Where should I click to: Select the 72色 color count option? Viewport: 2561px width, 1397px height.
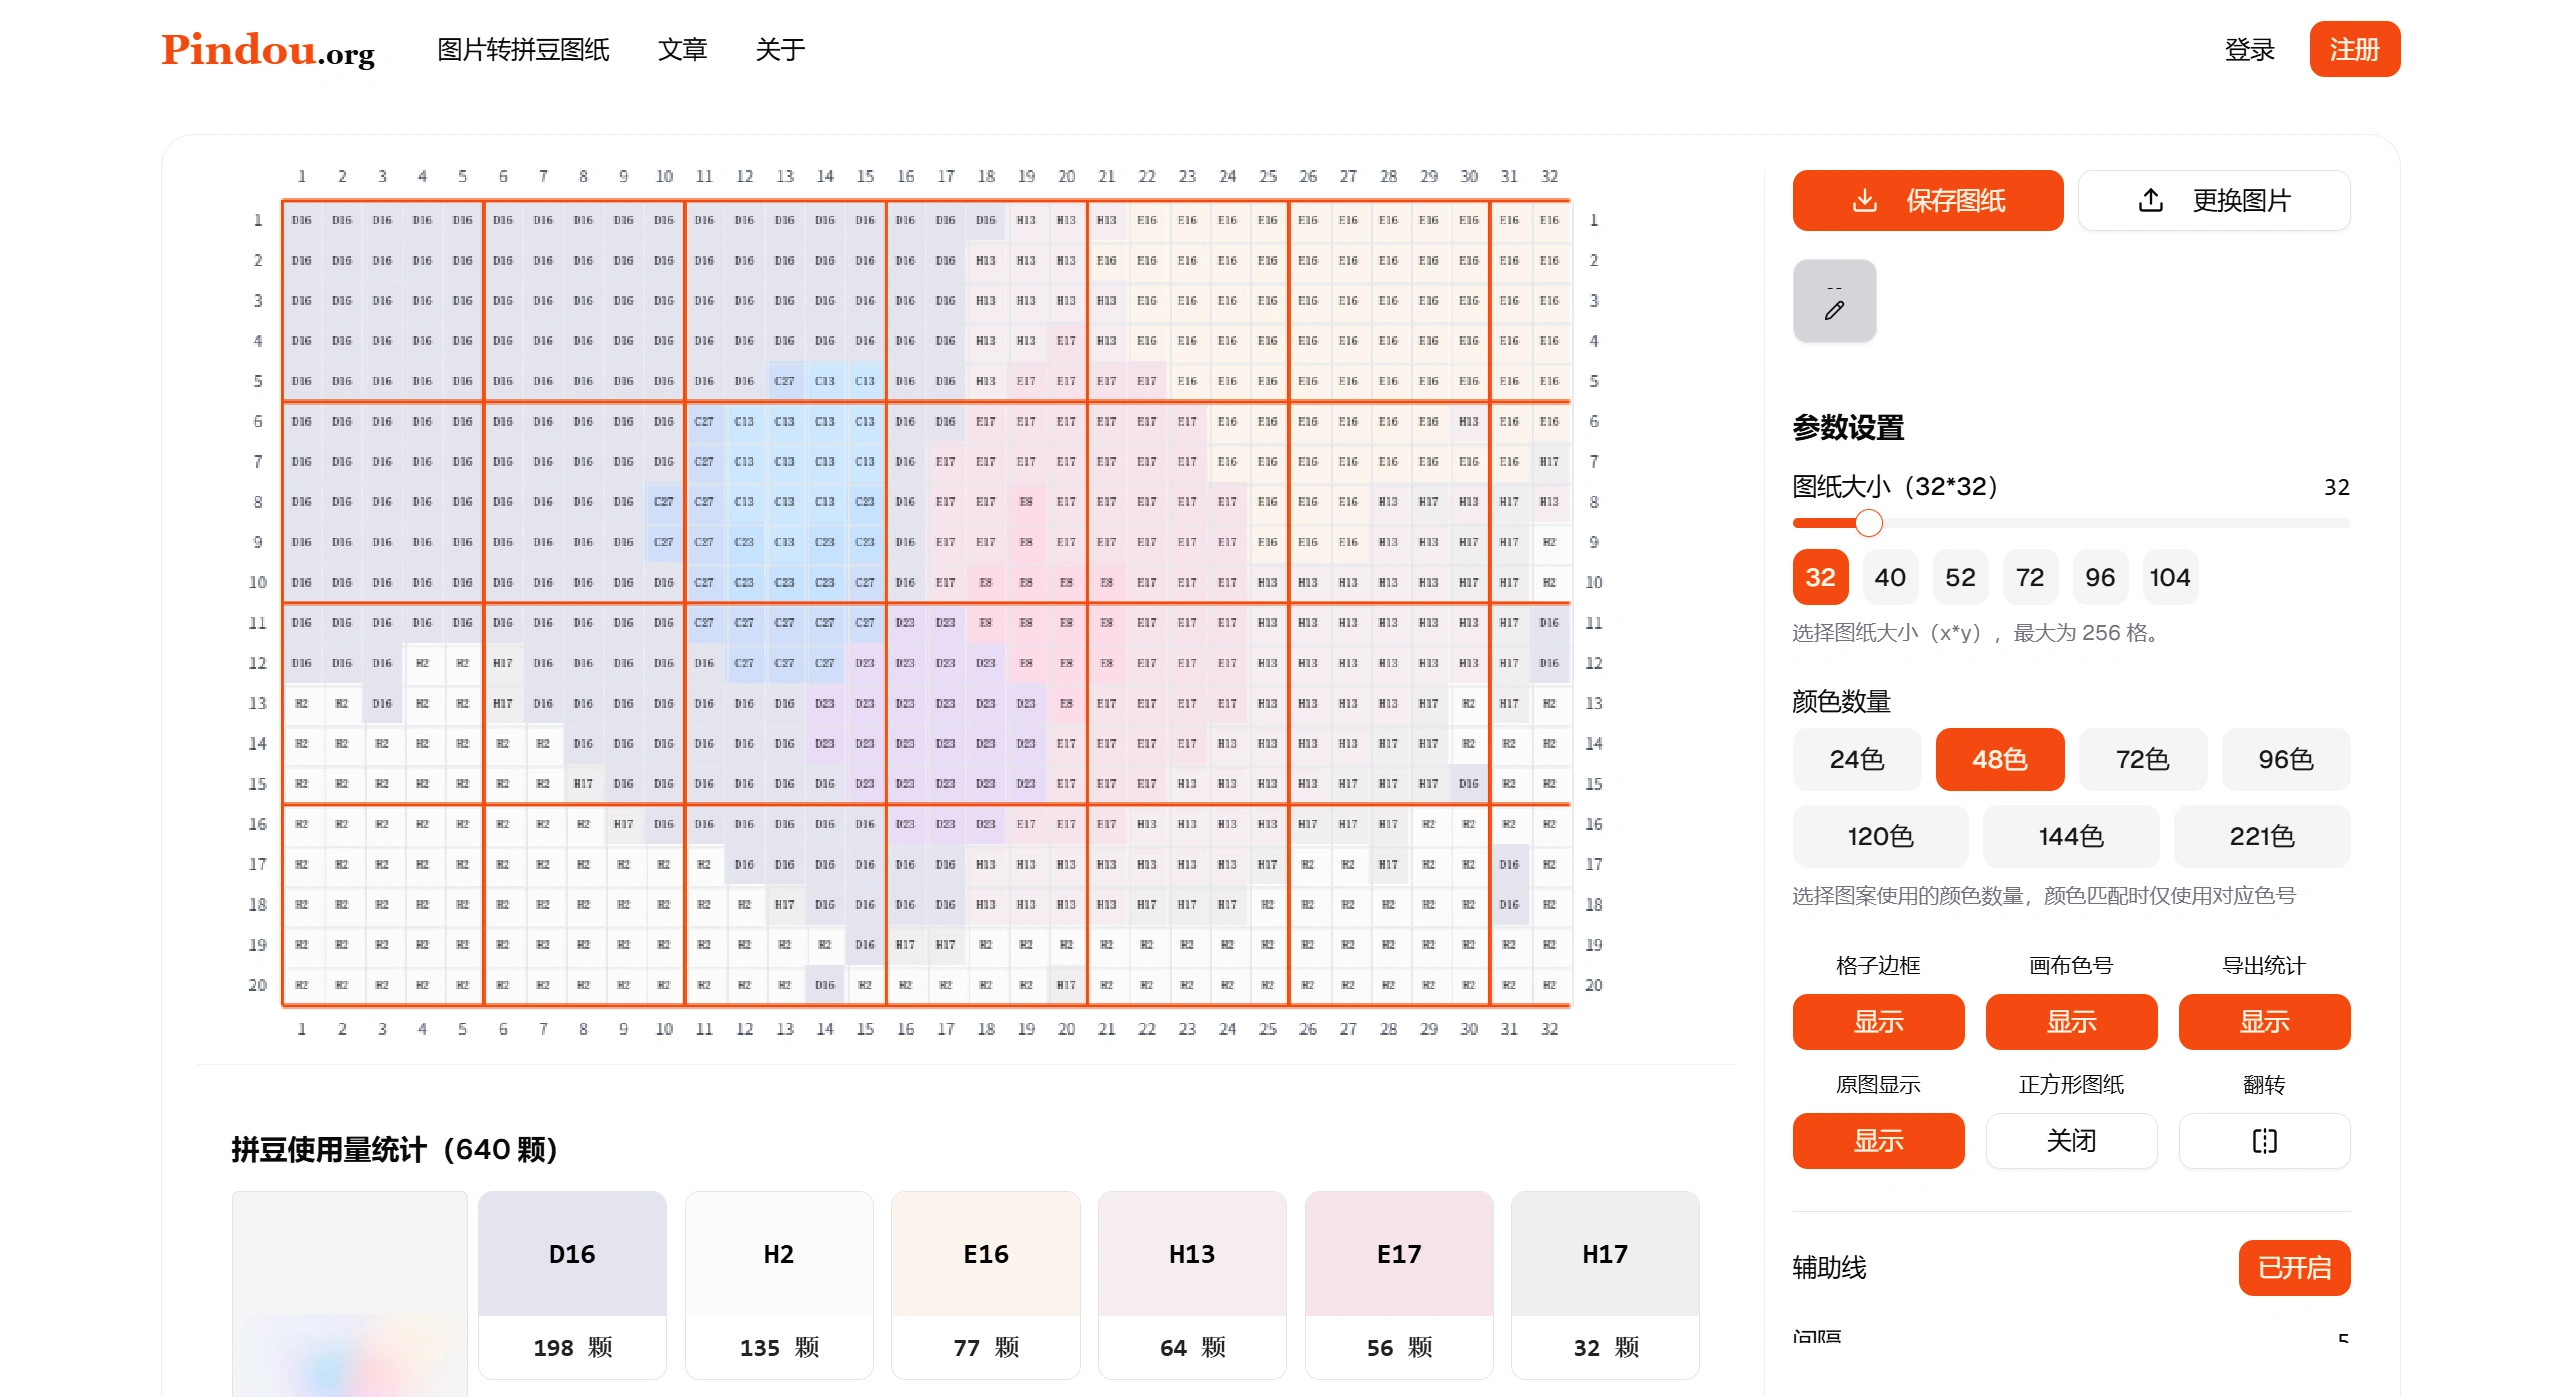(2141, 760)
